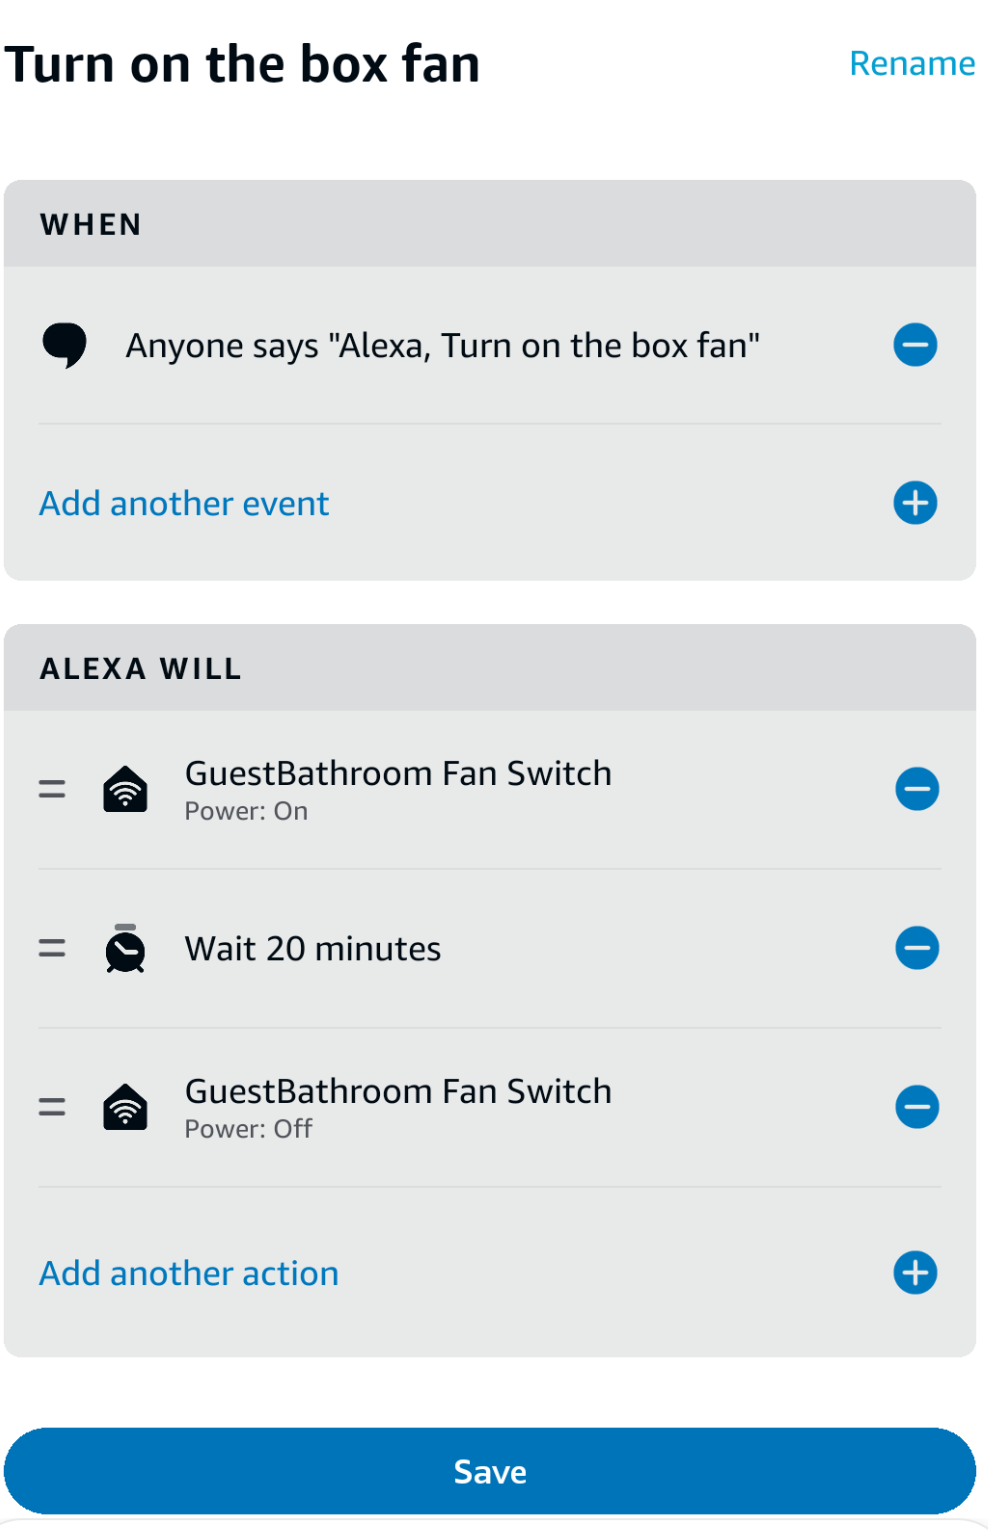Tap the plus icon beside Add another action

click(x=914, y=1273)
